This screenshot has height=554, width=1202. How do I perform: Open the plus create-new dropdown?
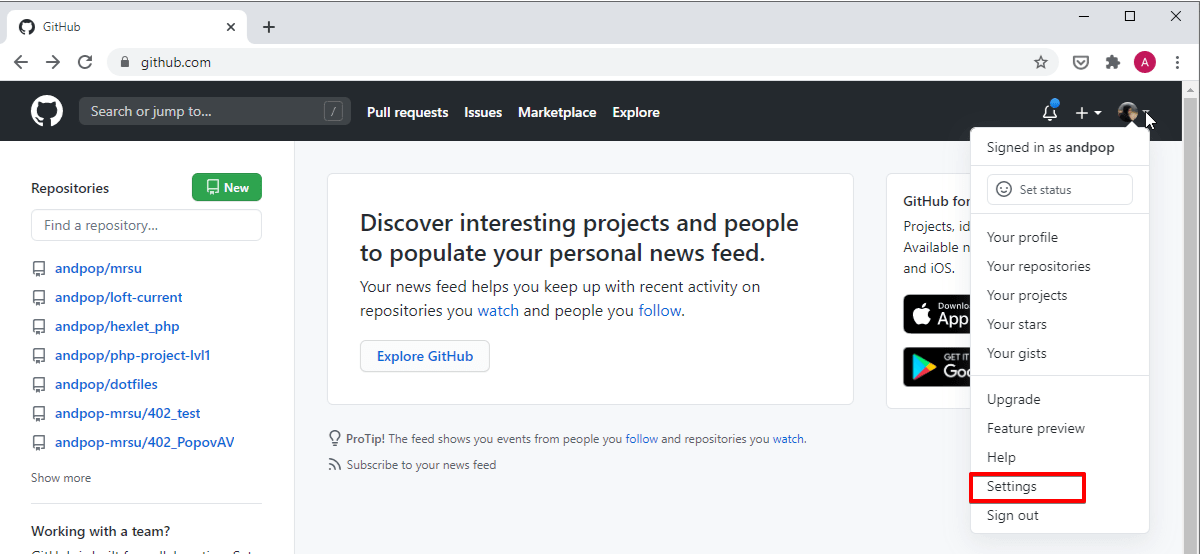pyautogui.click(x=1088, y=113)
